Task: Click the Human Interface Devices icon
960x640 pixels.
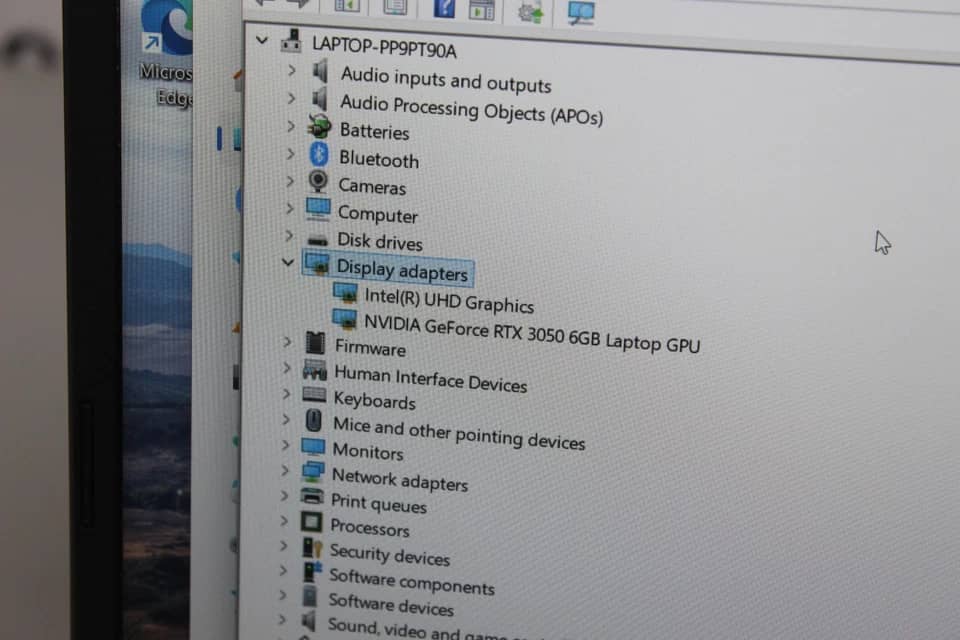Action: [x=315, y=370]
